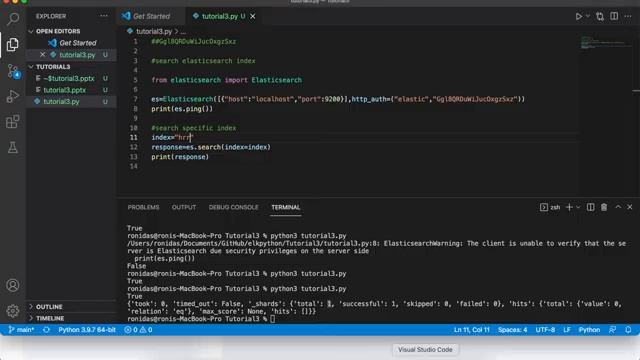Open the Manage gear icon

click(13, 311)
